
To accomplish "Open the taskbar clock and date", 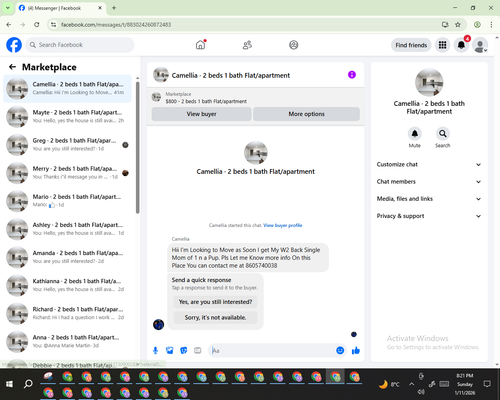I will (x=465, y=384).
